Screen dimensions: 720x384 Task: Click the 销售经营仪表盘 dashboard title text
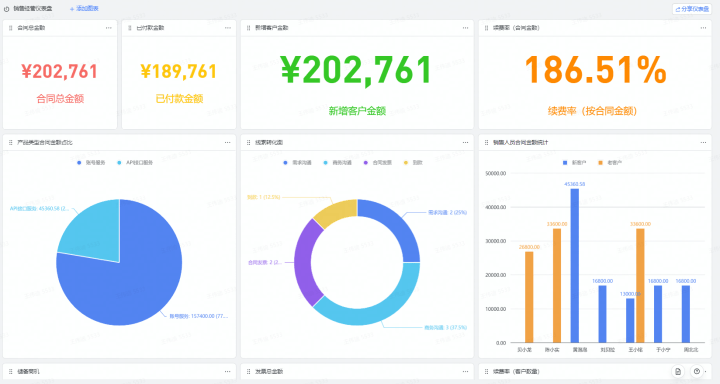33,9
